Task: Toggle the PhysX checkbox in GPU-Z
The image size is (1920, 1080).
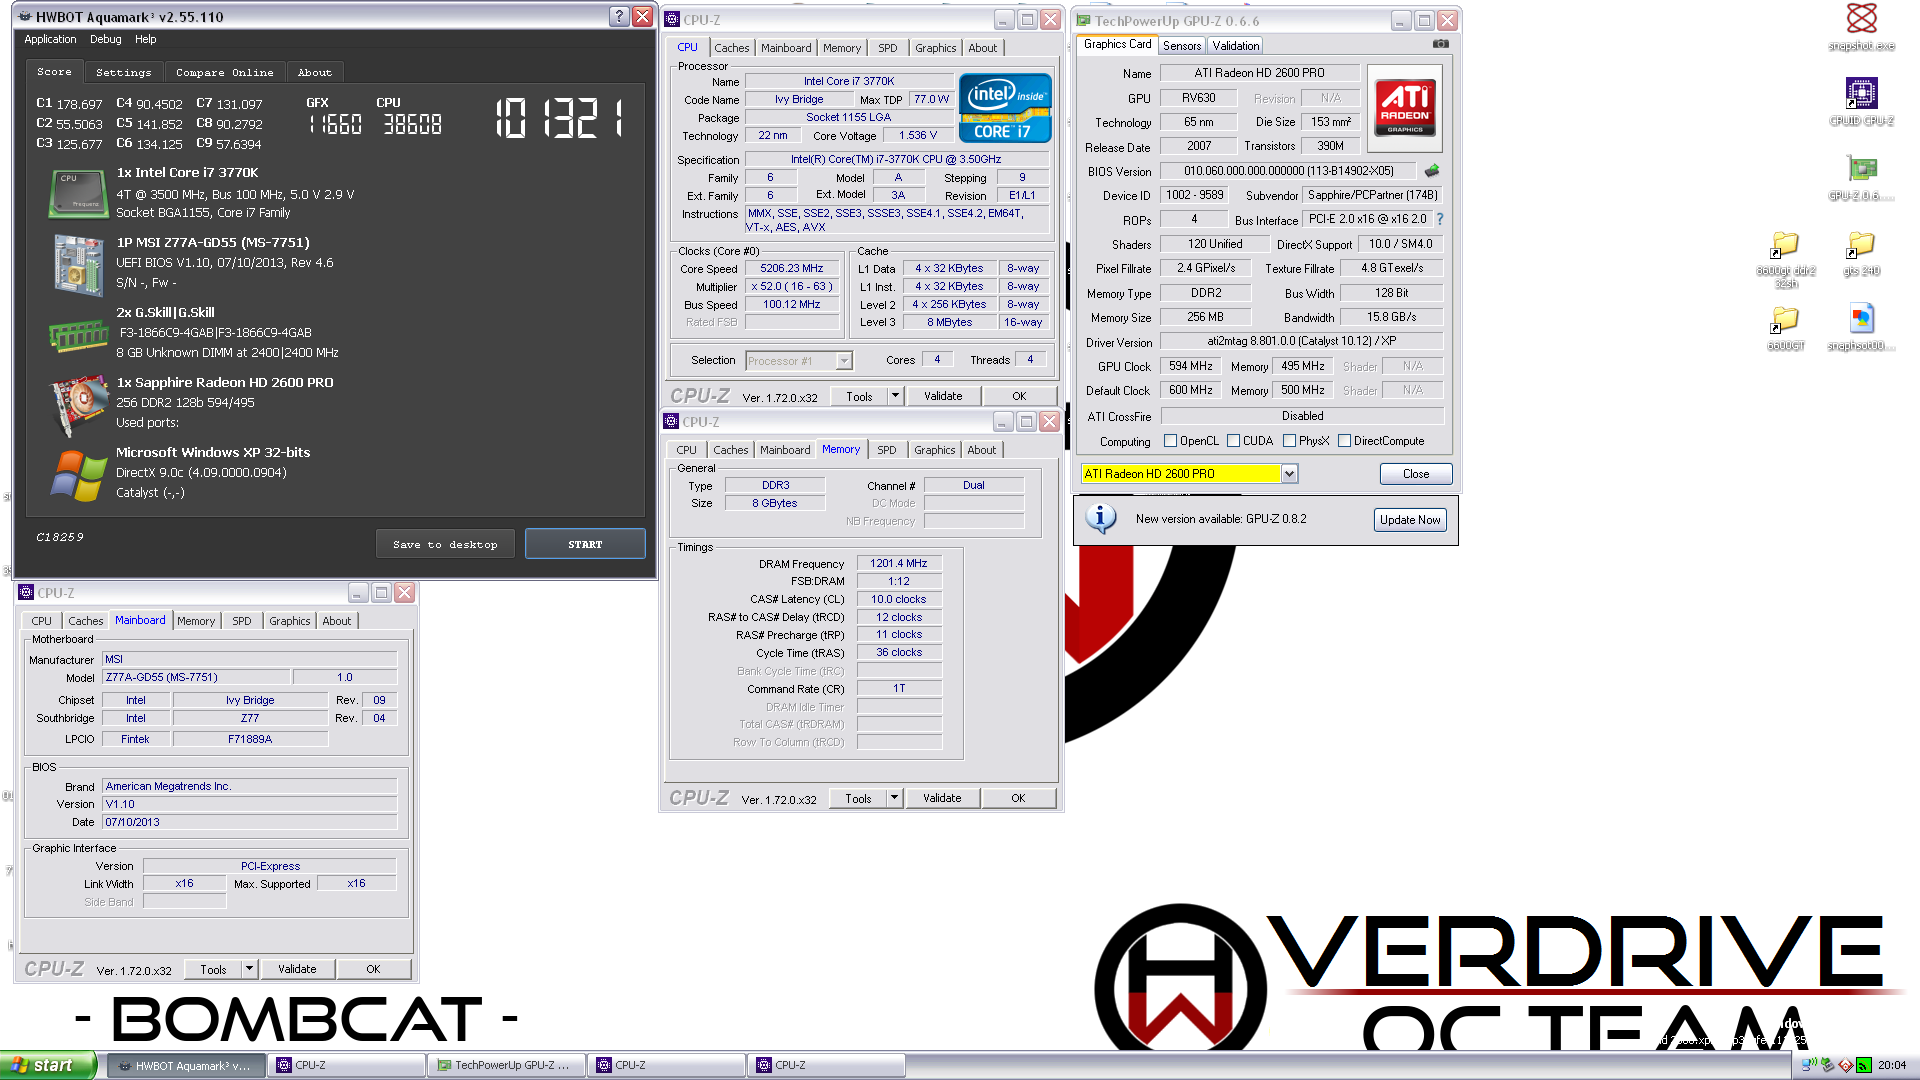Action: pyautogui.click(x=1289, y=441)
